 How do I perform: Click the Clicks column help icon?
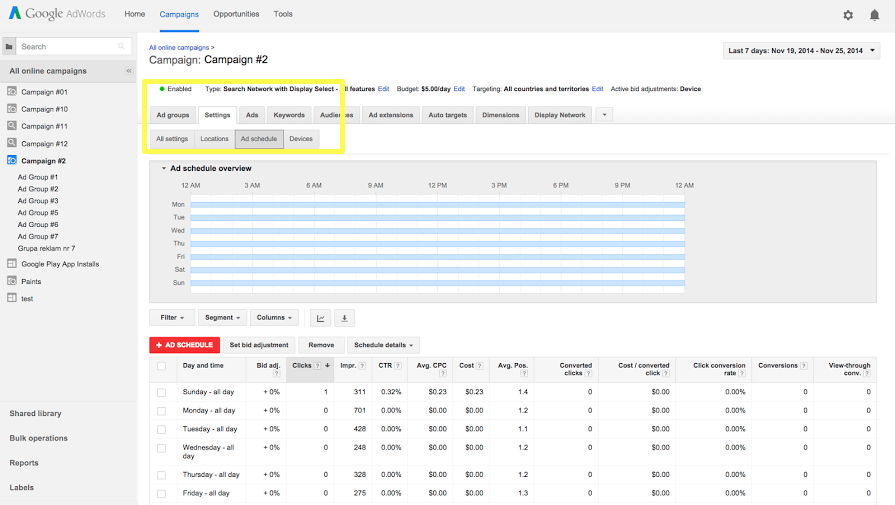(317, 366)
